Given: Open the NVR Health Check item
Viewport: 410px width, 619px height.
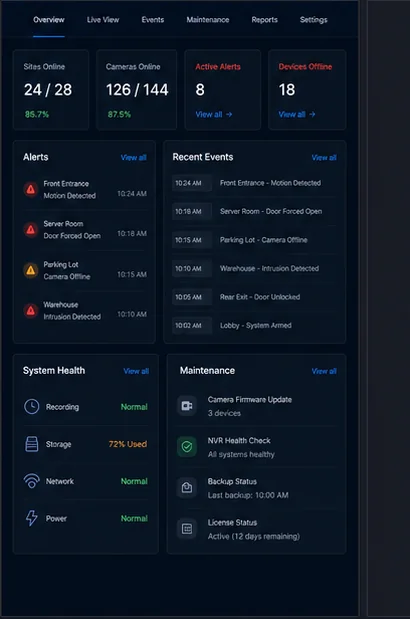Looking at the screenshot, I should tap(256, 447).
